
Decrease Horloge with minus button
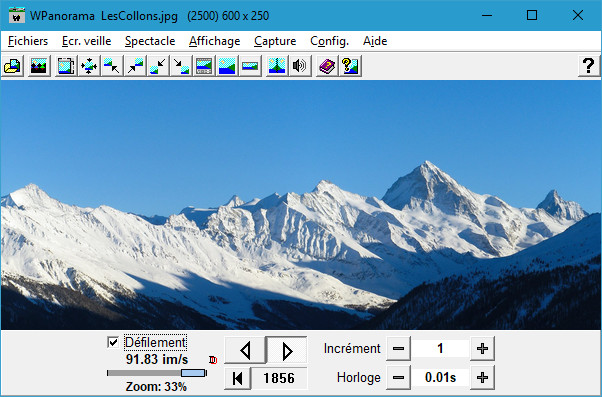click(x=399, y=378)
